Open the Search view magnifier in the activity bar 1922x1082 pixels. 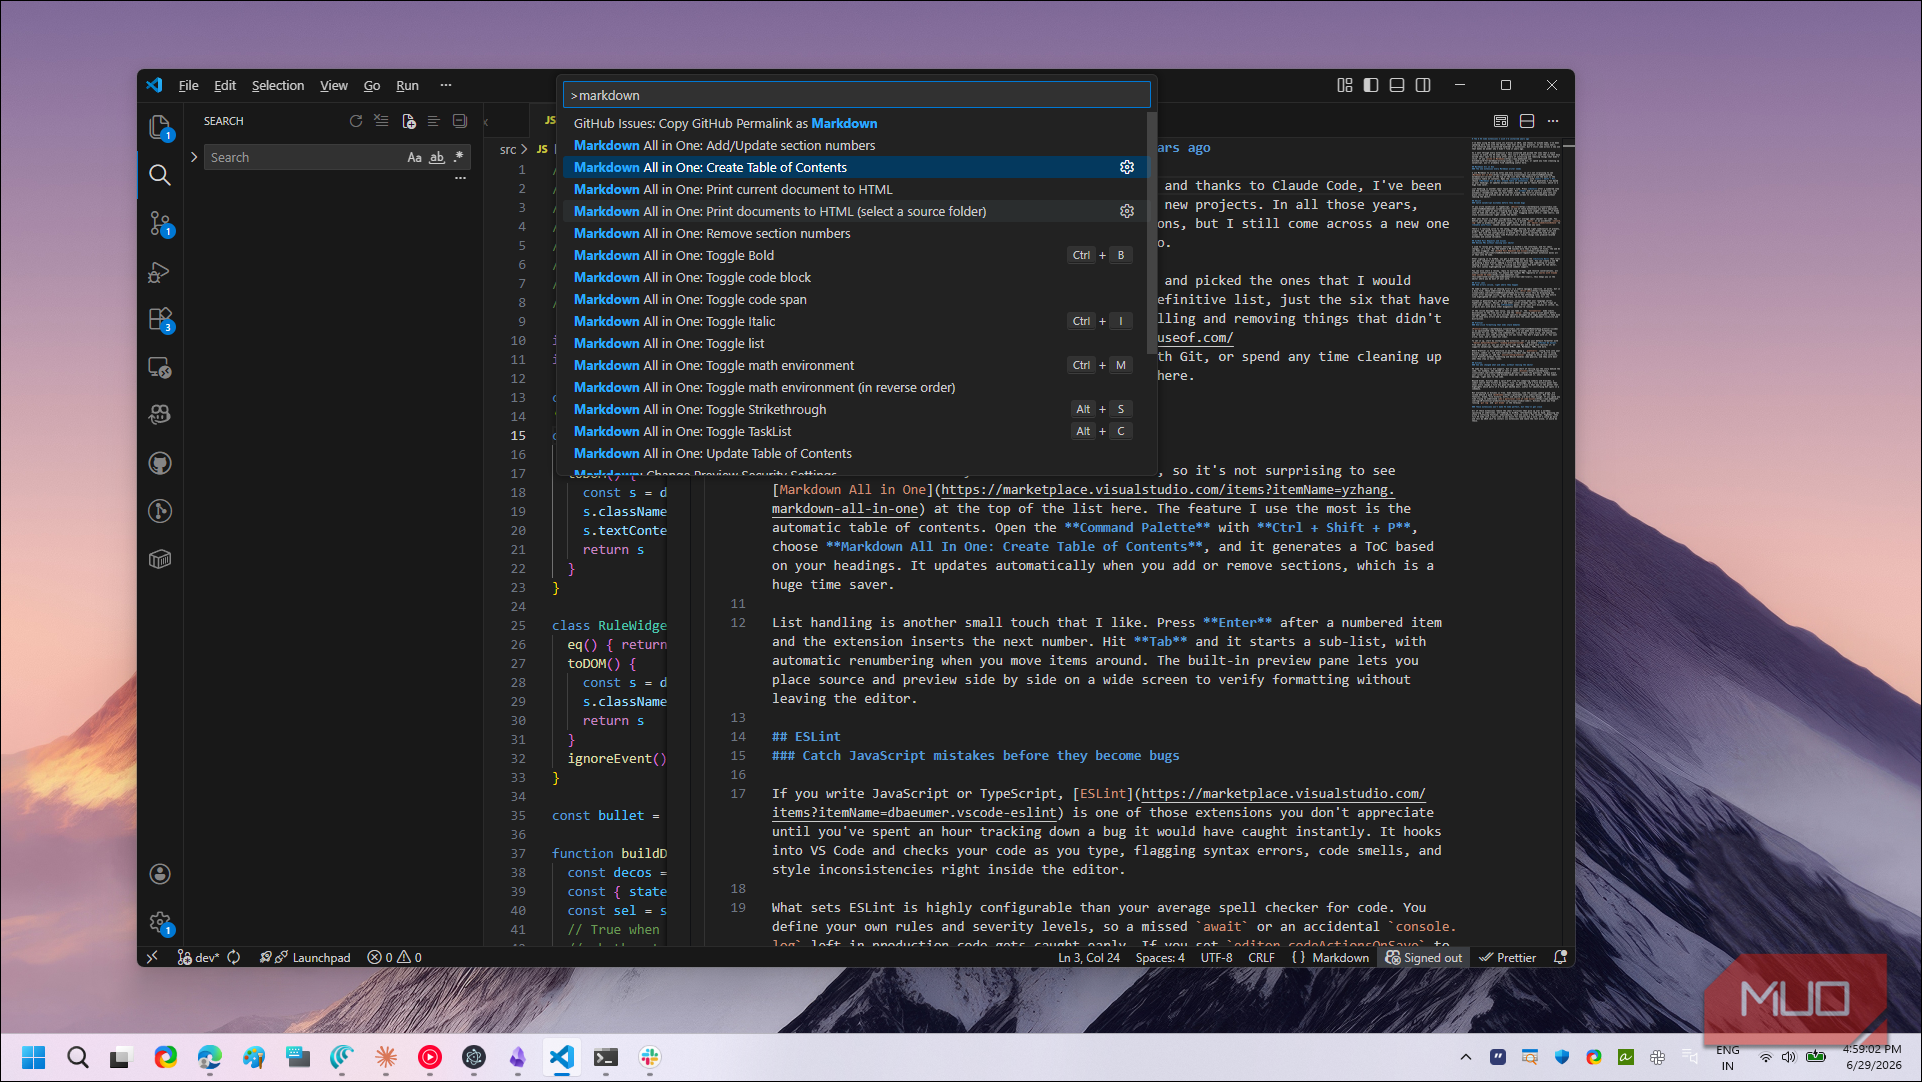tap(160, 175)
